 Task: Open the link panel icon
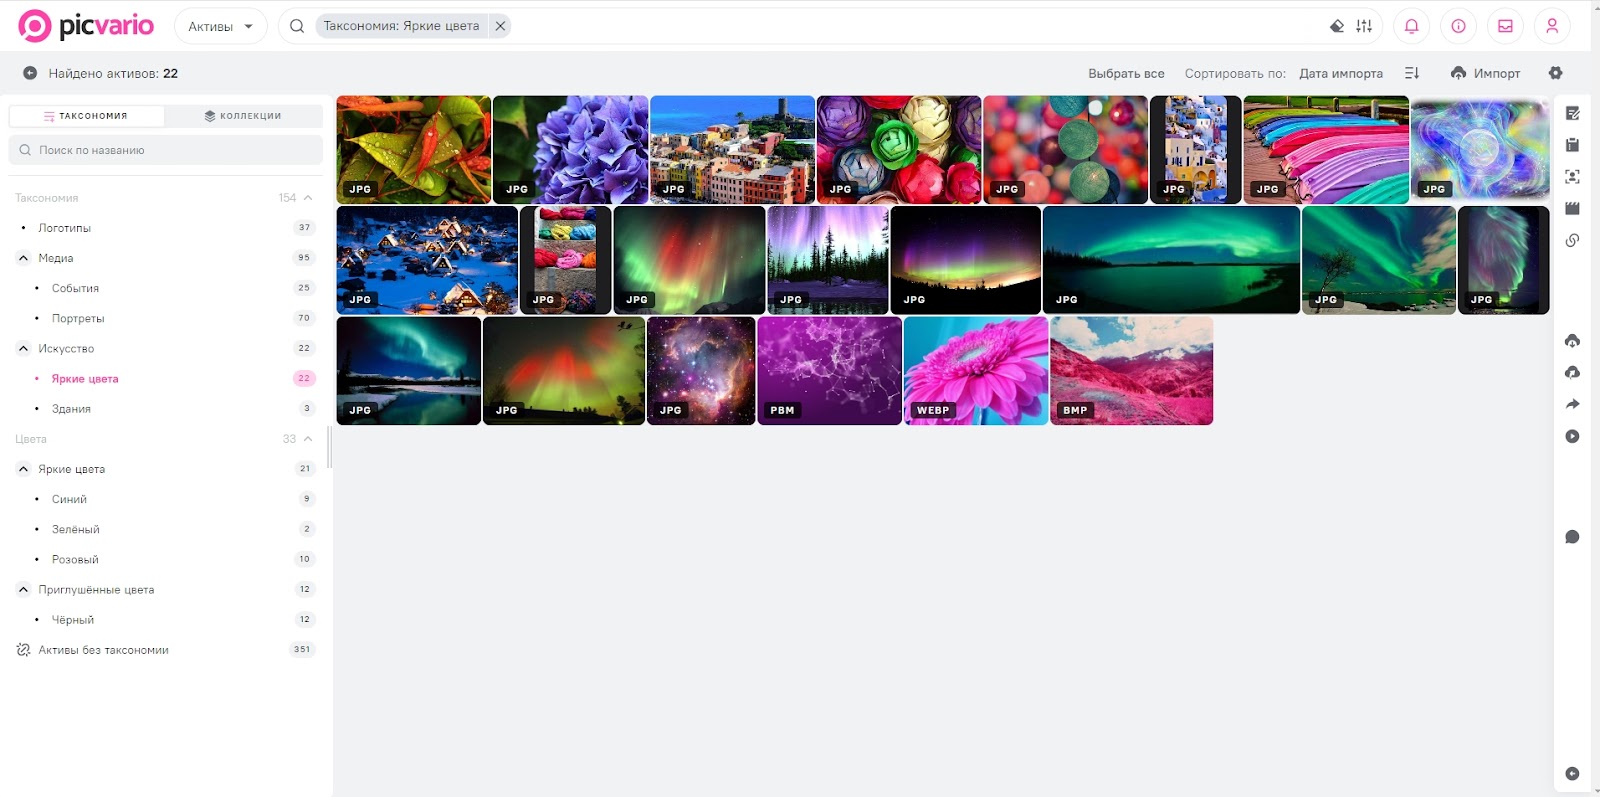1572,240
